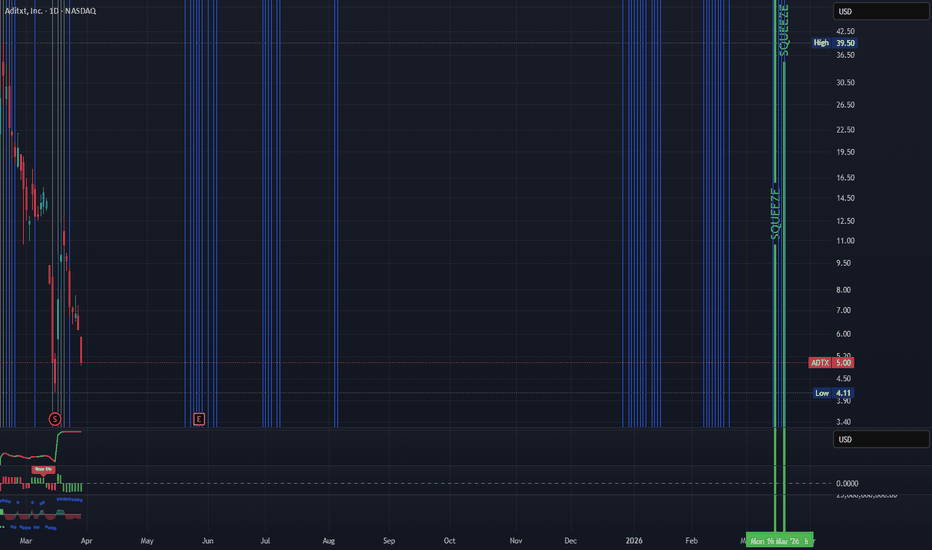Screen dimensions: 932x550
Task: Click the High 39.50 price label
Action: click(835, 43)
